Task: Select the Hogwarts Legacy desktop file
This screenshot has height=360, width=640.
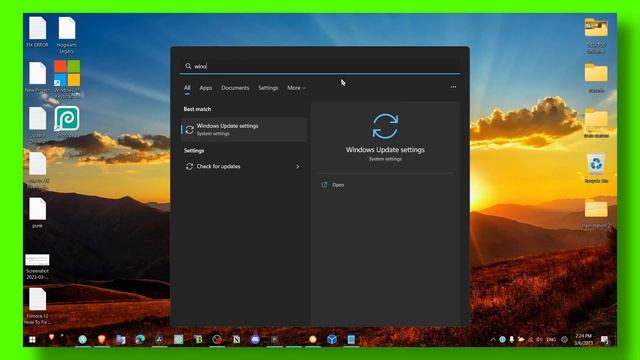Action: (x=67, y=35)
